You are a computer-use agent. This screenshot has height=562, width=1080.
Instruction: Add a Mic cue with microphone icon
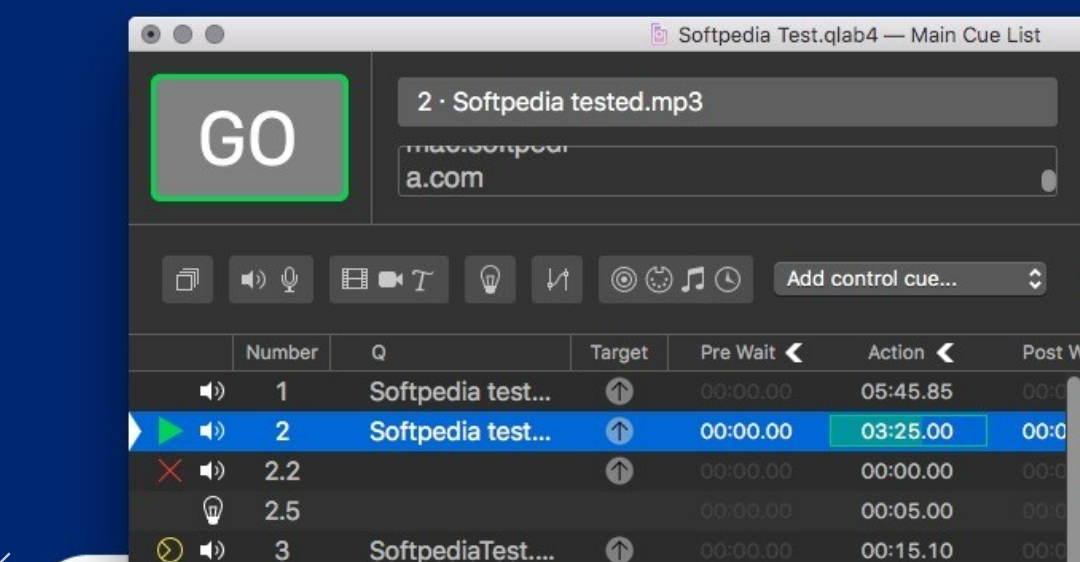(290, 280)
